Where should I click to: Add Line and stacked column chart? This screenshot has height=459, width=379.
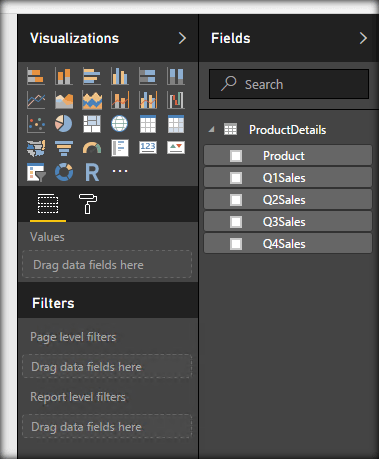(120, 100)
